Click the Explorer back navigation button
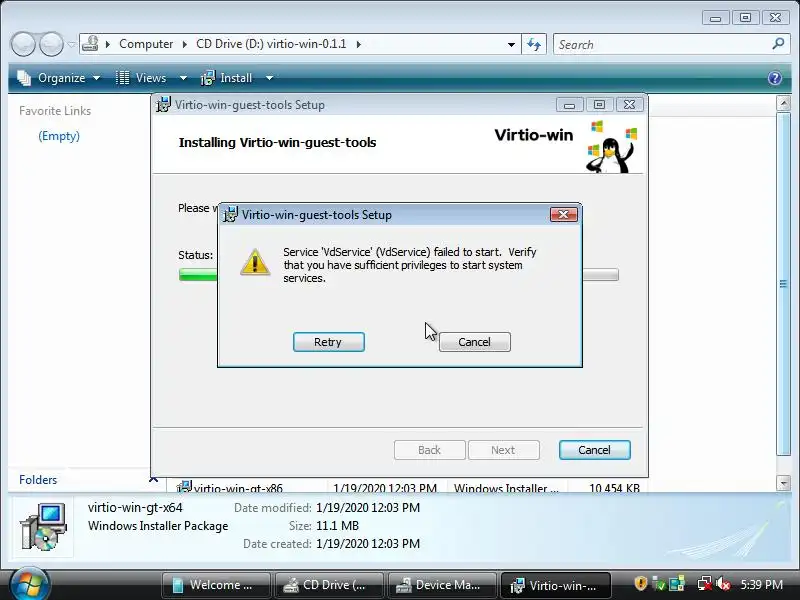This screenshot has width=800, height=600. click(23, 44)
